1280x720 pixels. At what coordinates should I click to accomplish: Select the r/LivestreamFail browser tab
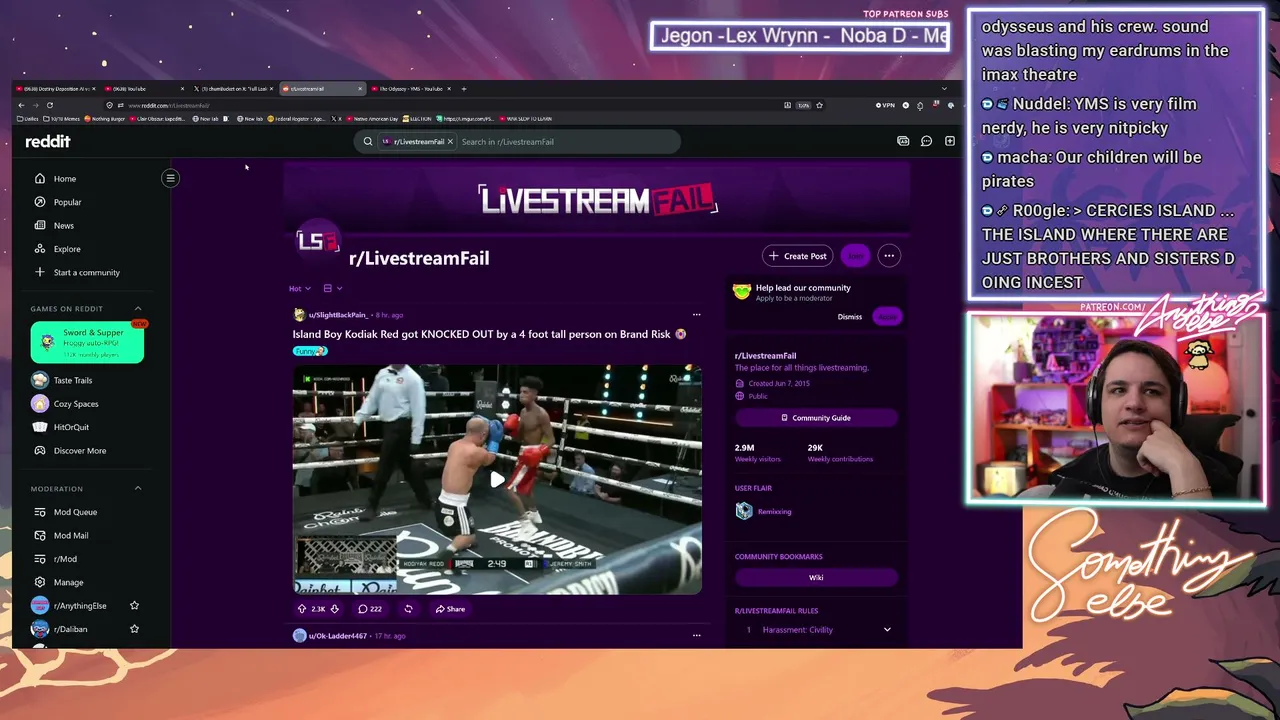(x=322, y=89)
